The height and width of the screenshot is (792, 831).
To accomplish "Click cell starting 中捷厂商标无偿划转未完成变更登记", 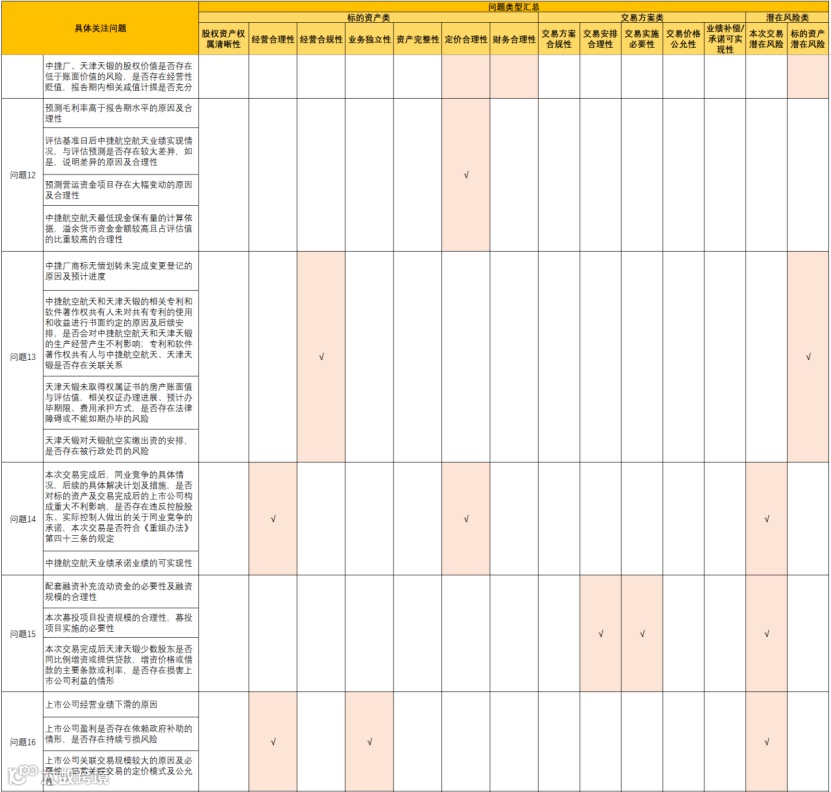I will (x=121, y=271).
